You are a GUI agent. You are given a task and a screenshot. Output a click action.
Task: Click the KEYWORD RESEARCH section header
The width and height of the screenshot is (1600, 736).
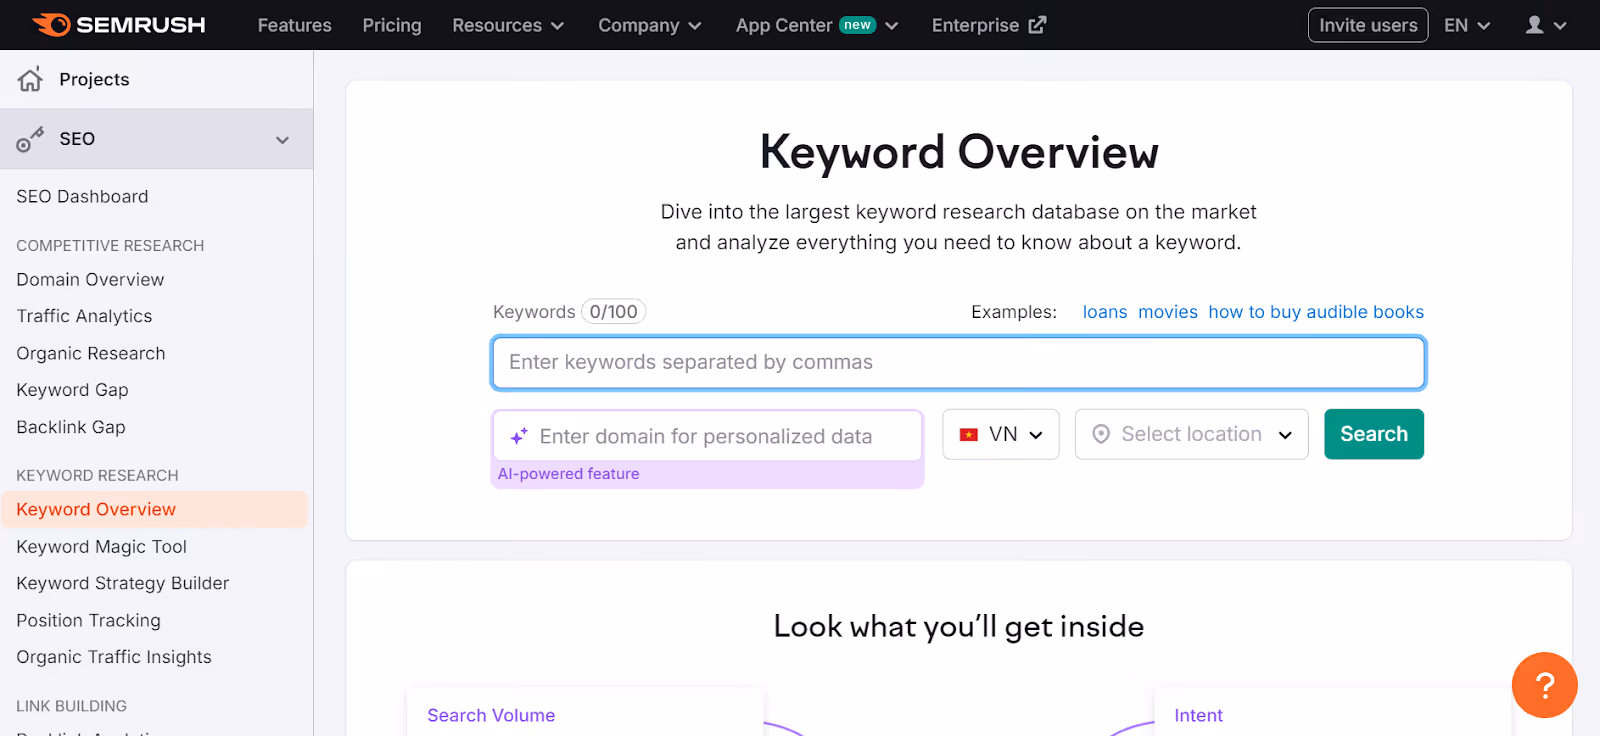(x=97, y=476)
